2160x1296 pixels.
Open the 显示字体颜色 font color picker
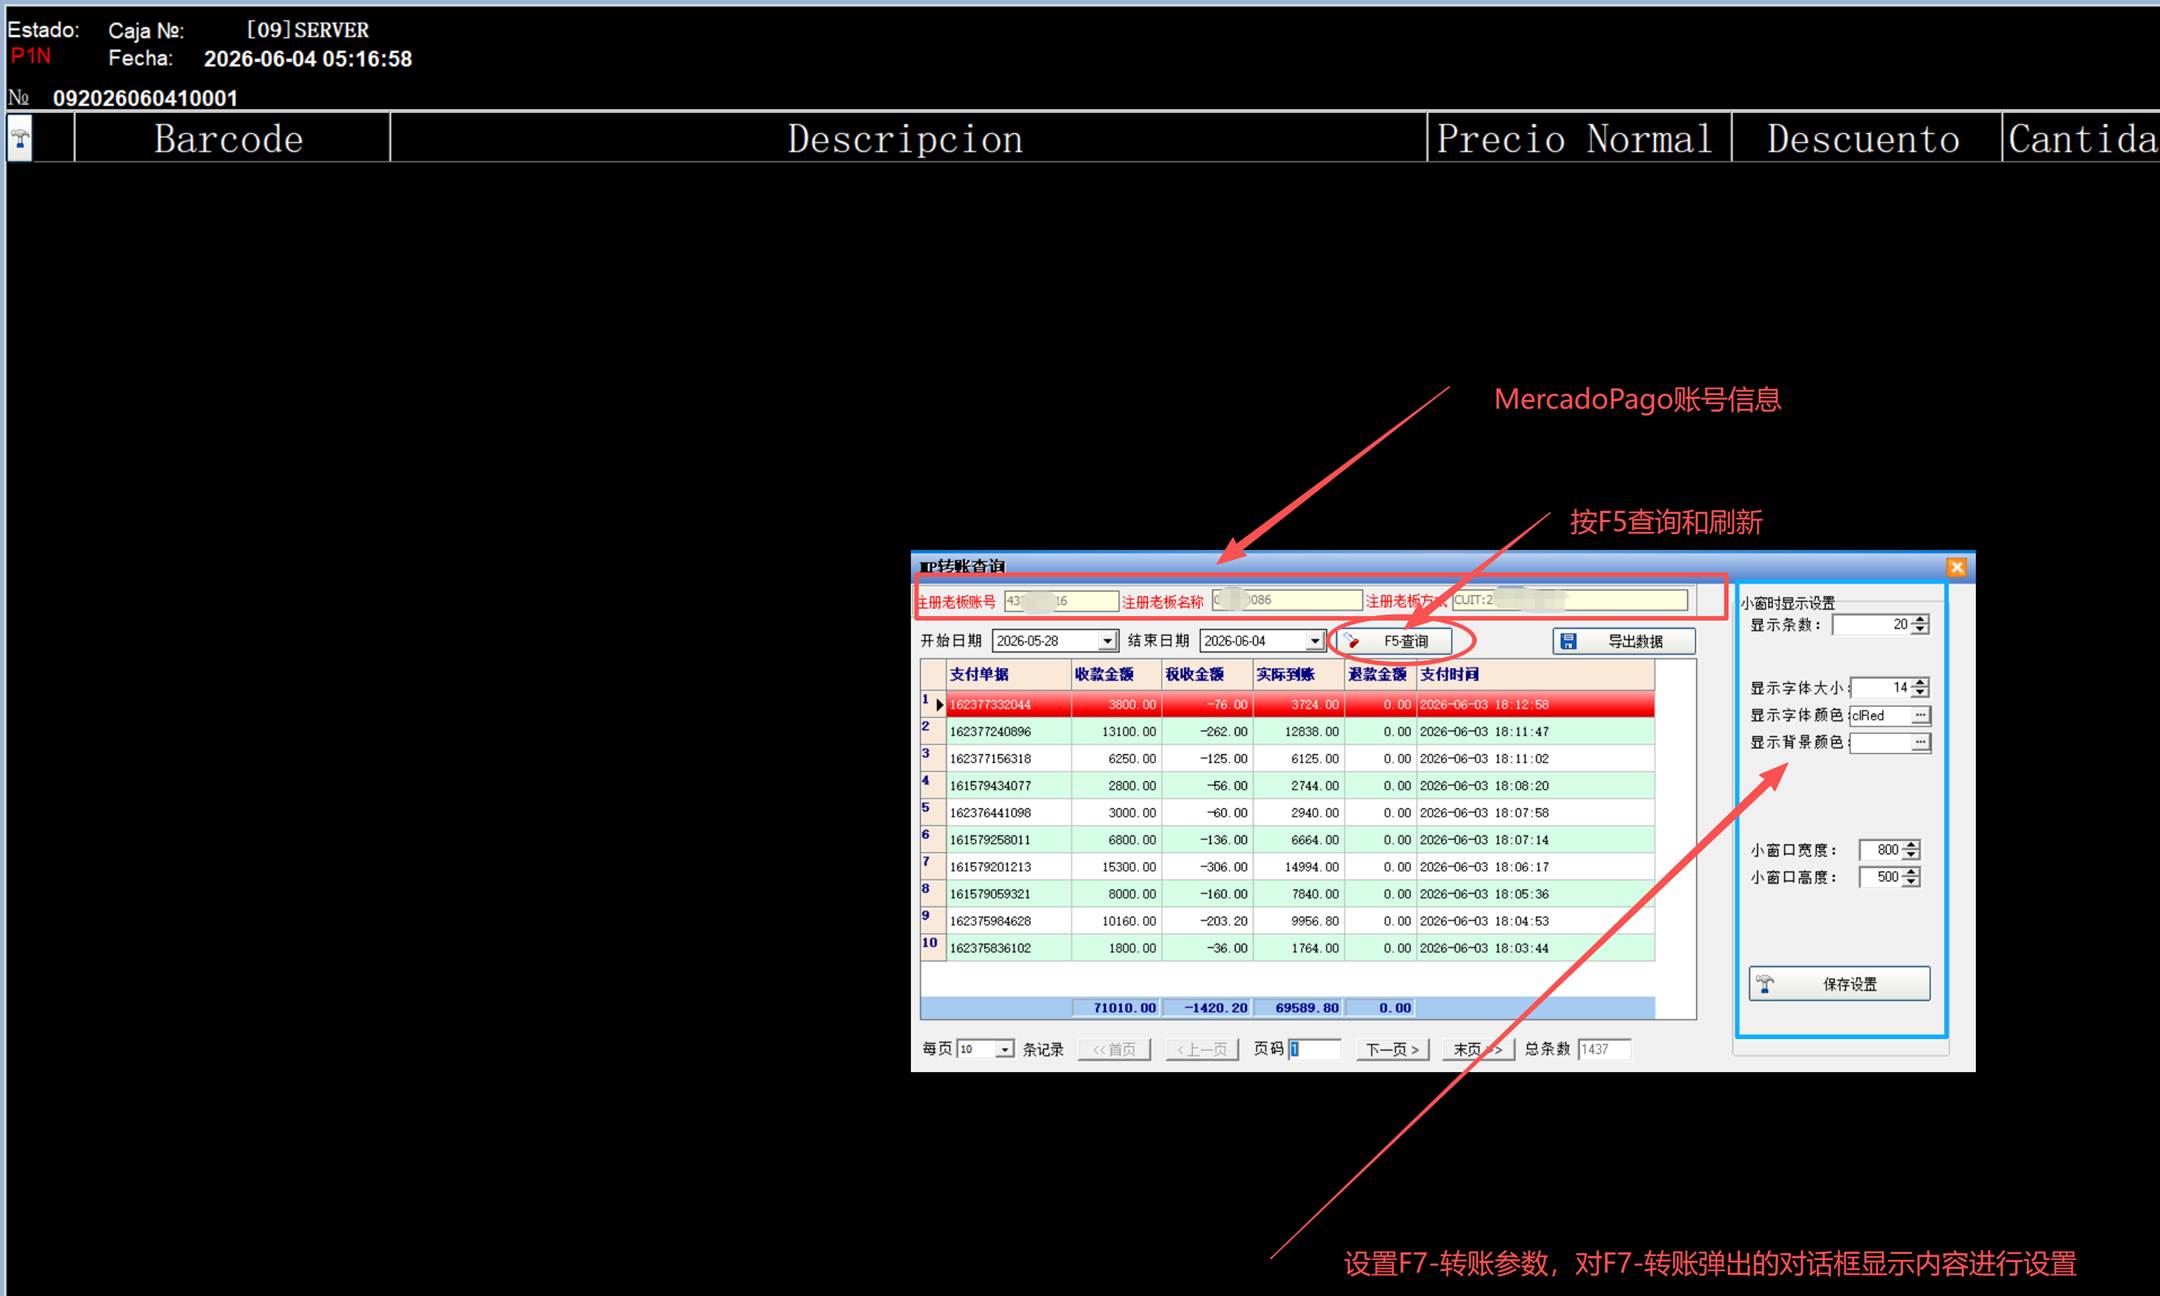click(x=1920, y=715)
